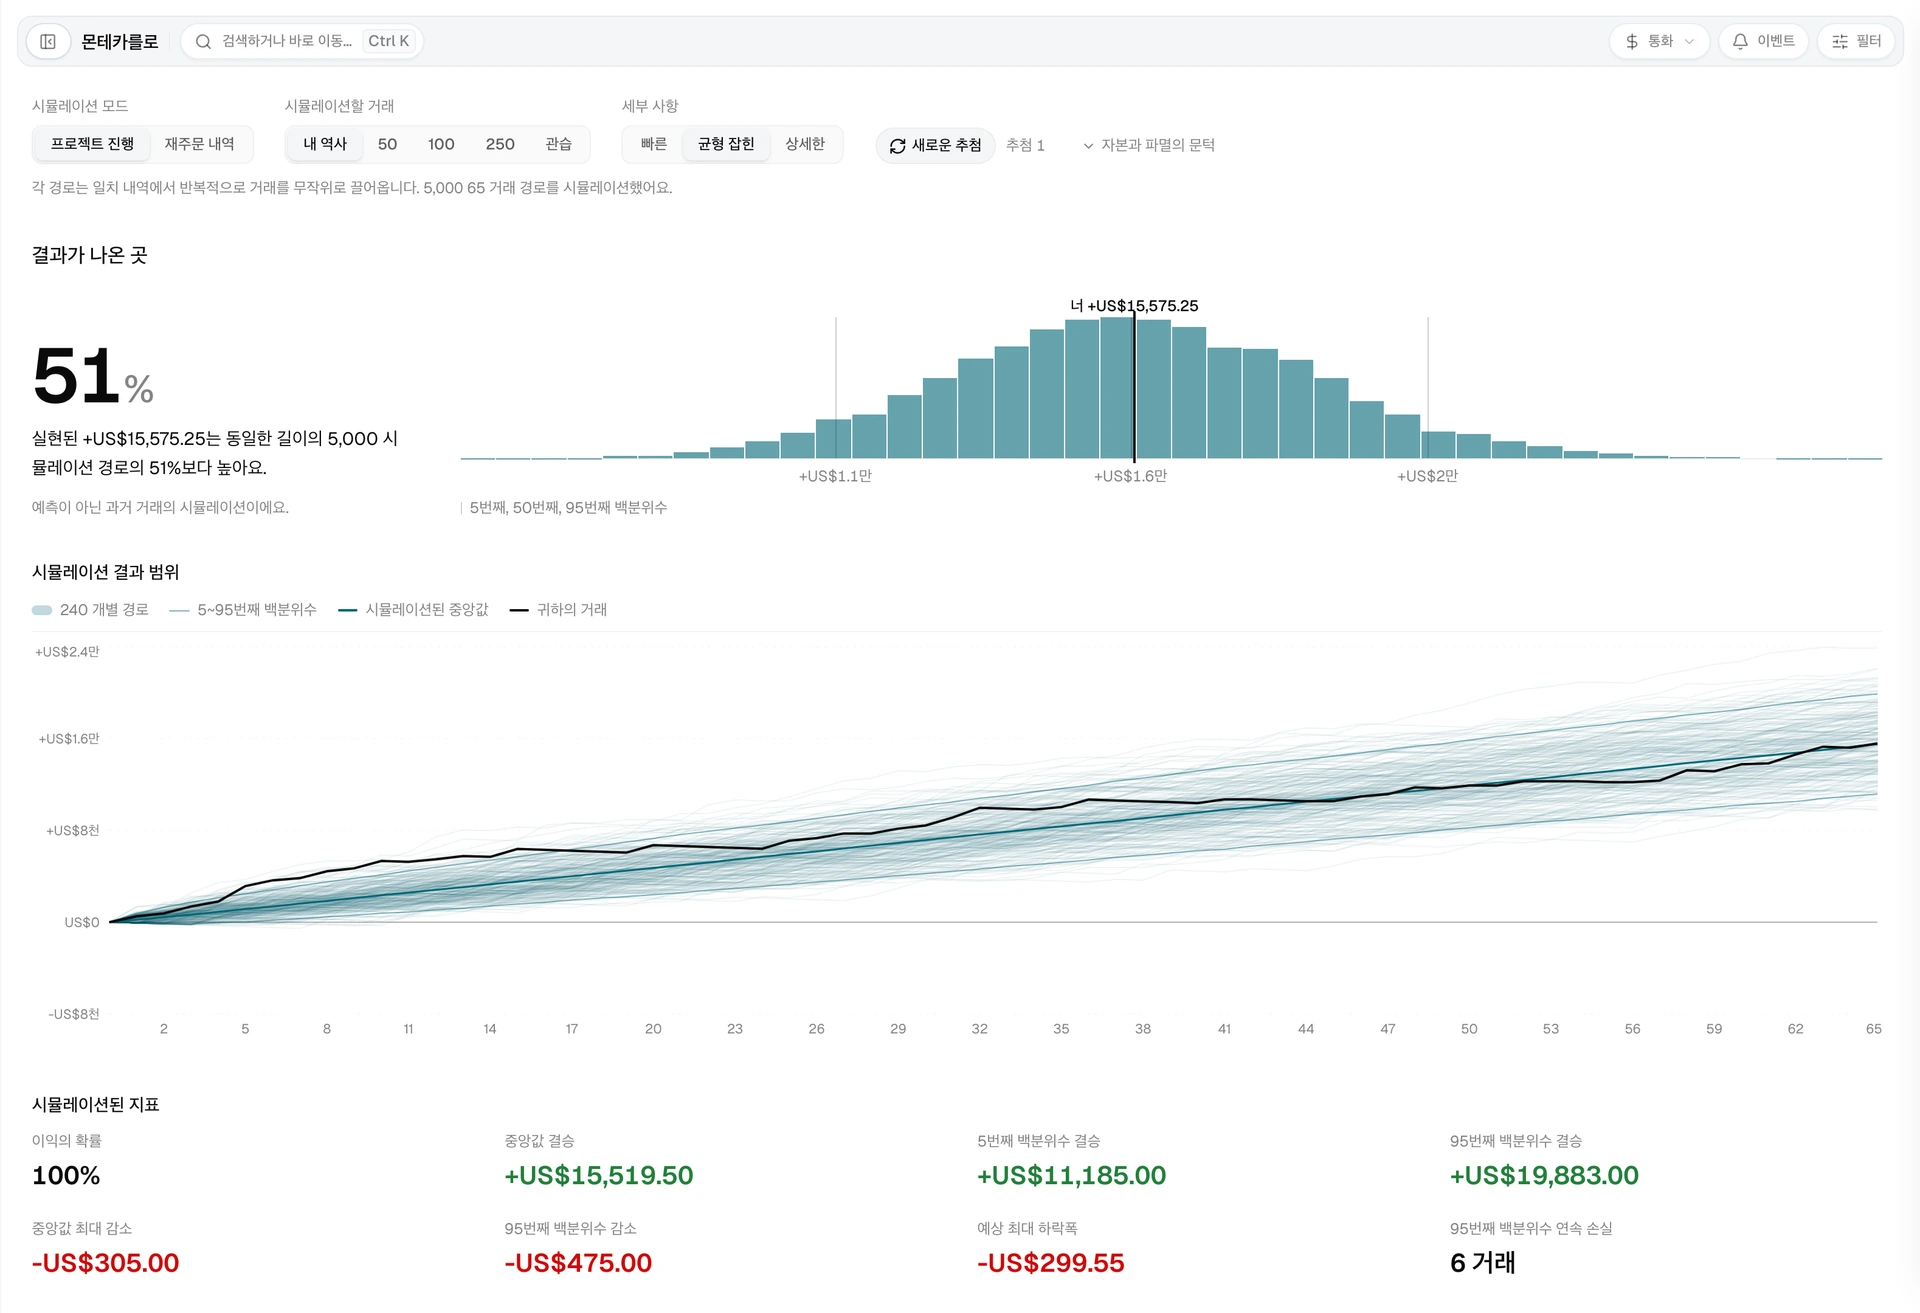Choose the 관습 custom trades option

[x=558, y=144]
